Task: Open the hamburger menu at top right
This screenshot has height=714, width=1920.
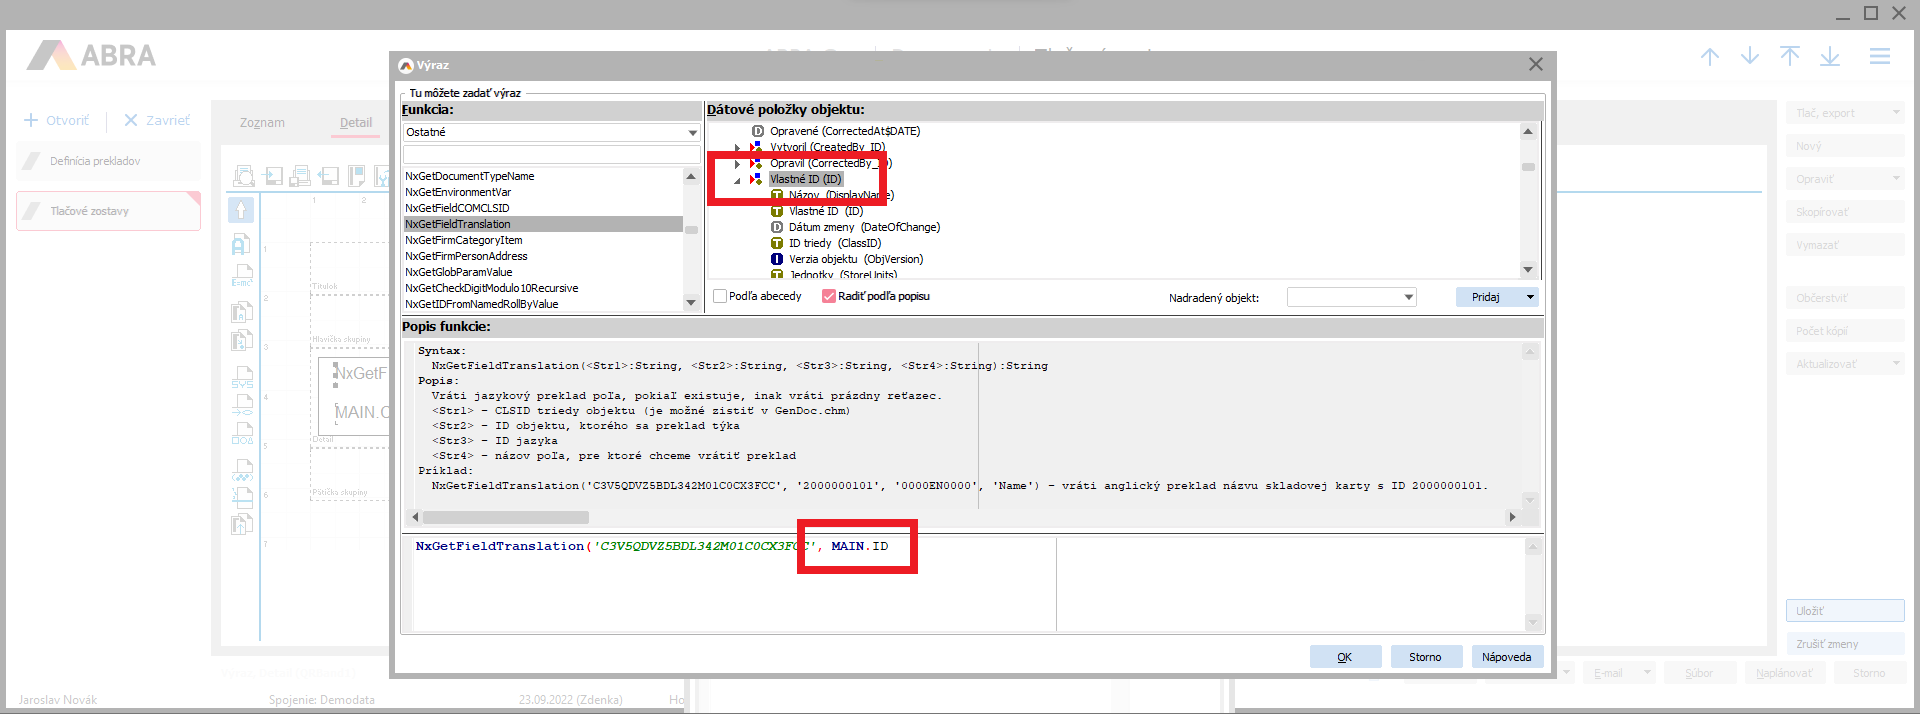Action: (1880, 57)
